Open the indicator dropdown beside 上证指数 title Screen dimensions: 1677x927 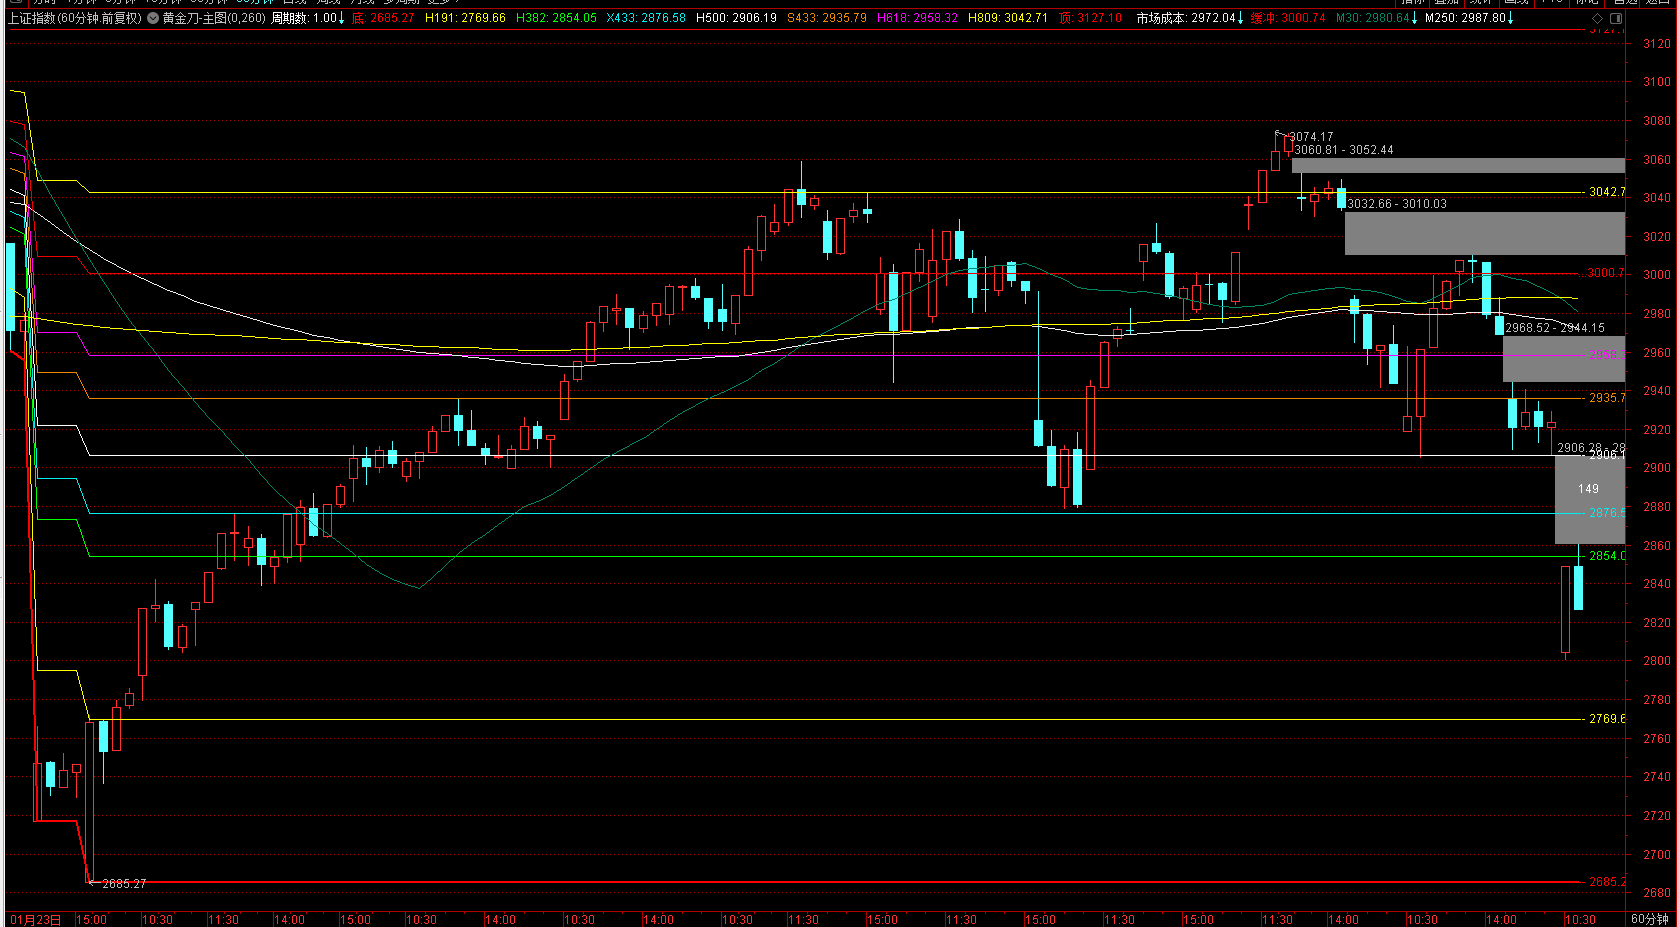click(x=153, y=18)
